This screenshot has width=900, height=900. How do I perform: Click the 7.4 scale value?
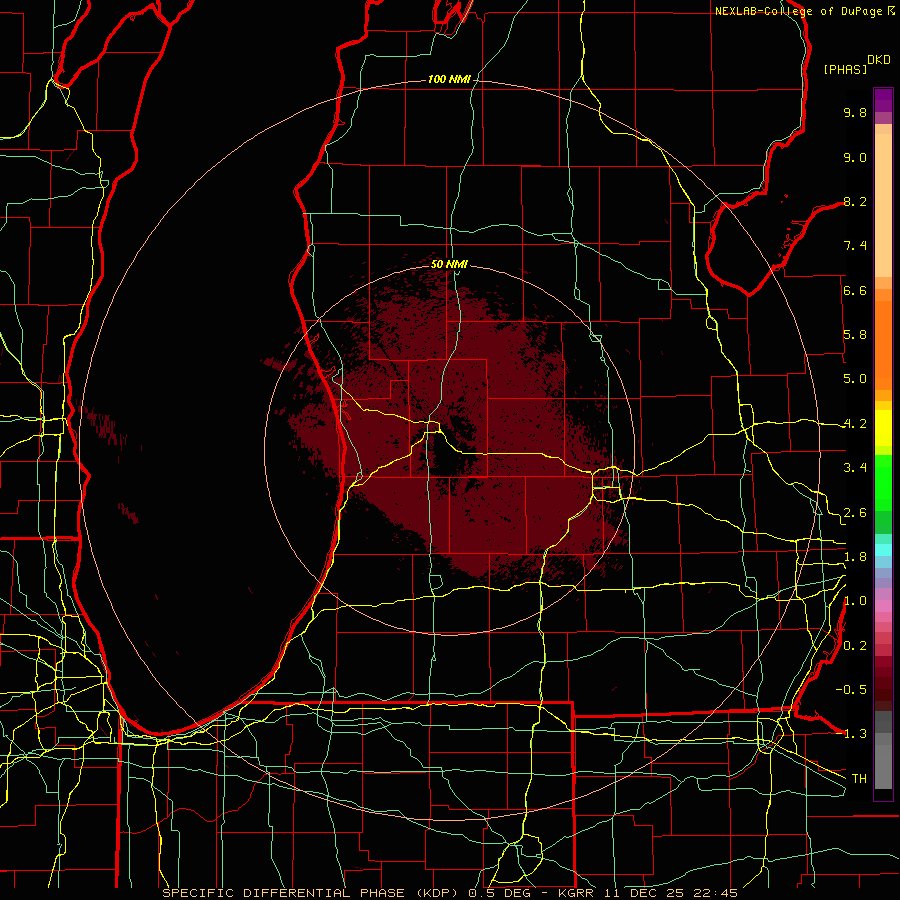point(855,246)
